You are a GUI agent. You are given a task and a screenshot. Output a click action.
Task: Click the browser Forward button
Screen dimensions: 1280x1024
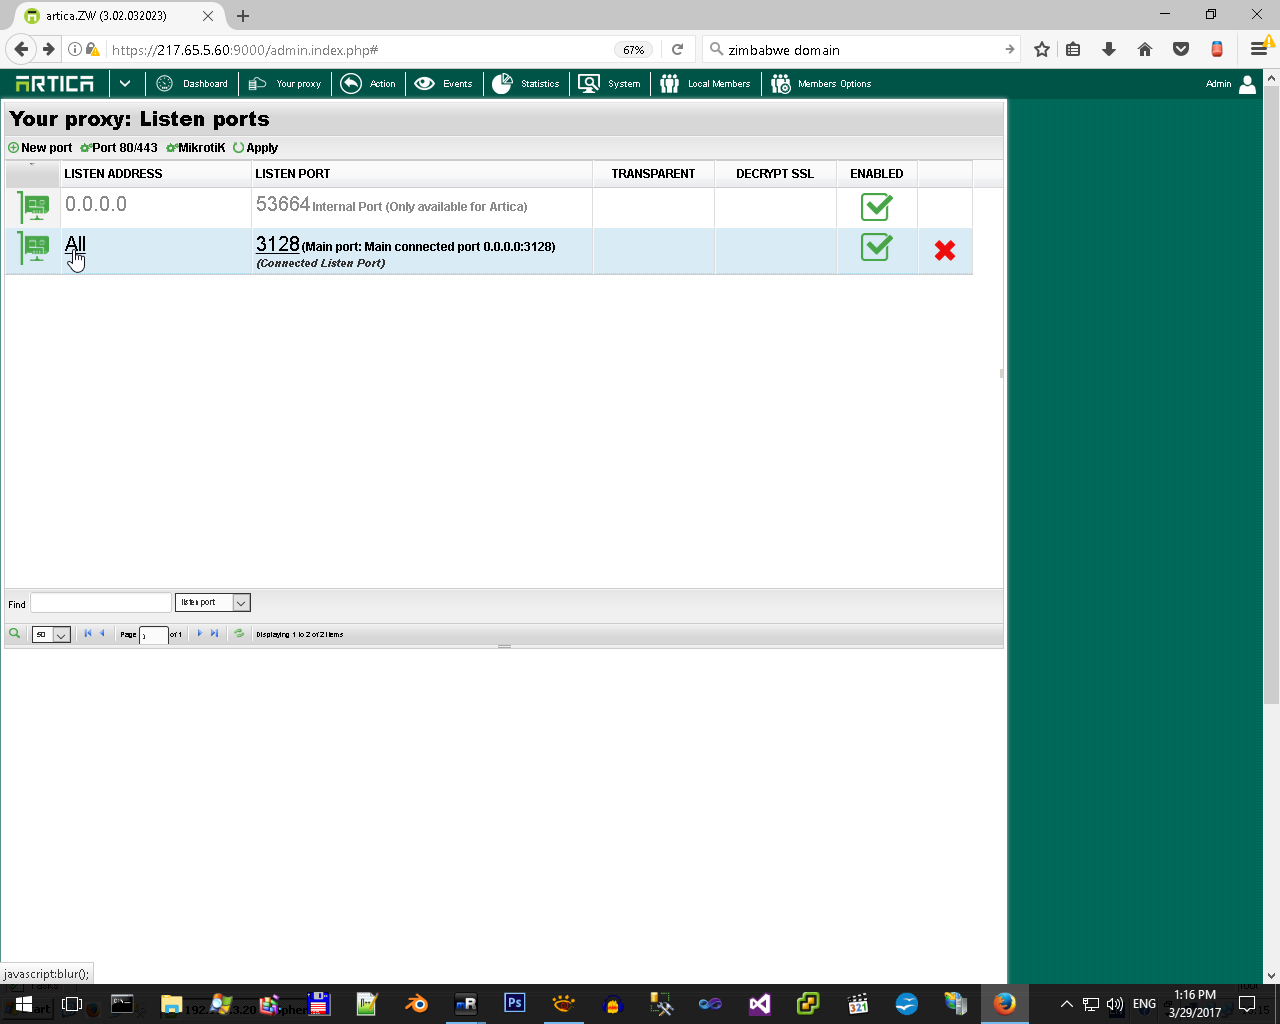[48, 49]
